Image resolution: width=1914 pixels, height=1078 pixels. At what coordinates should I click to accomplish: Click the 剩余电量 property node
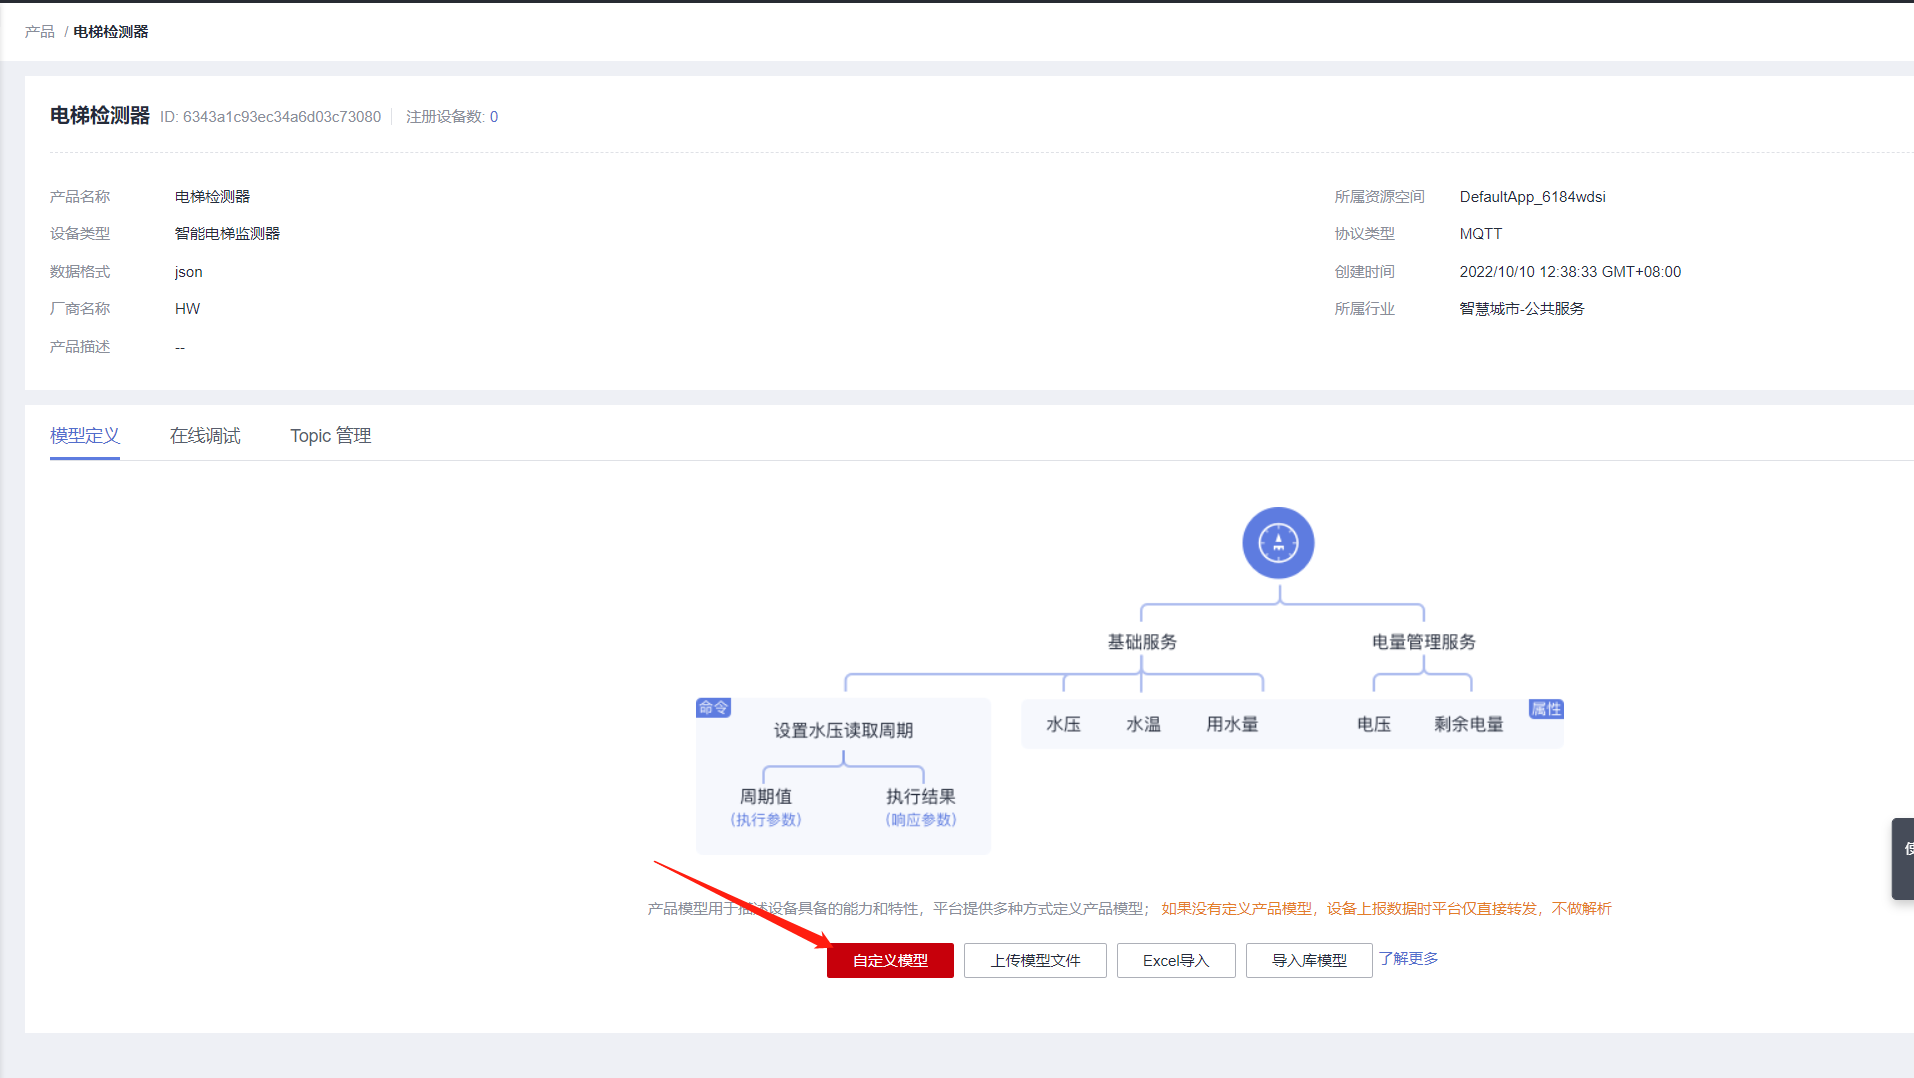1469,725
